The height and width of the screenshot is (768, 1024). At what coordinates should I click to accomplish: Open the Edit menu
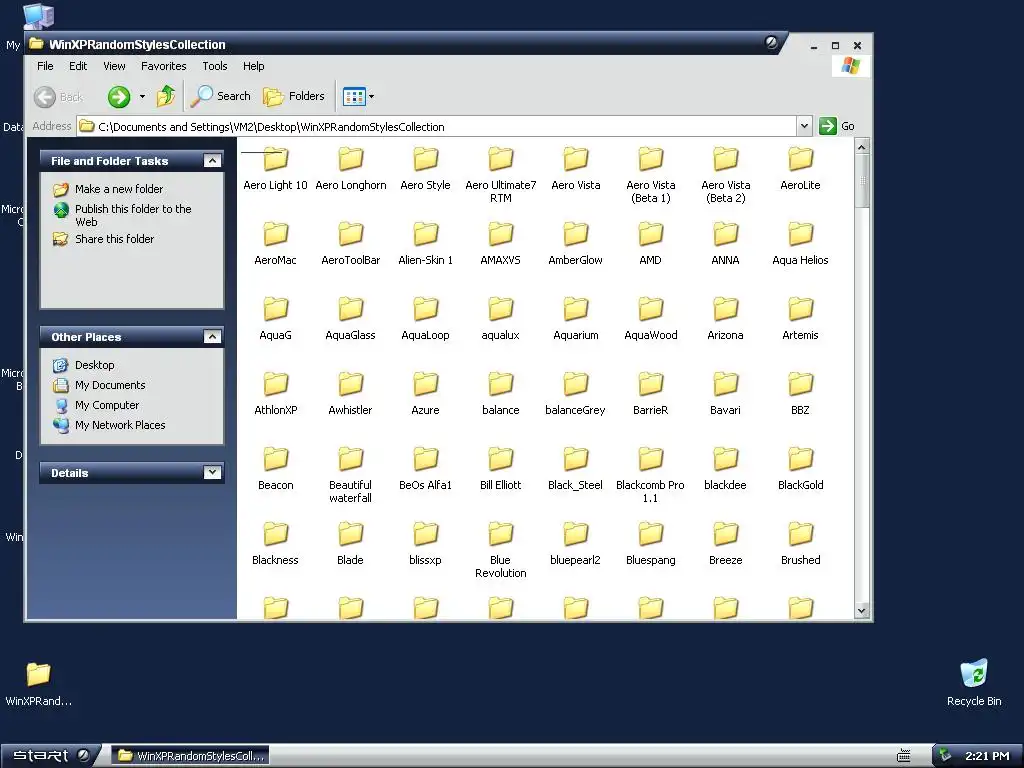[x=78, y=66]
